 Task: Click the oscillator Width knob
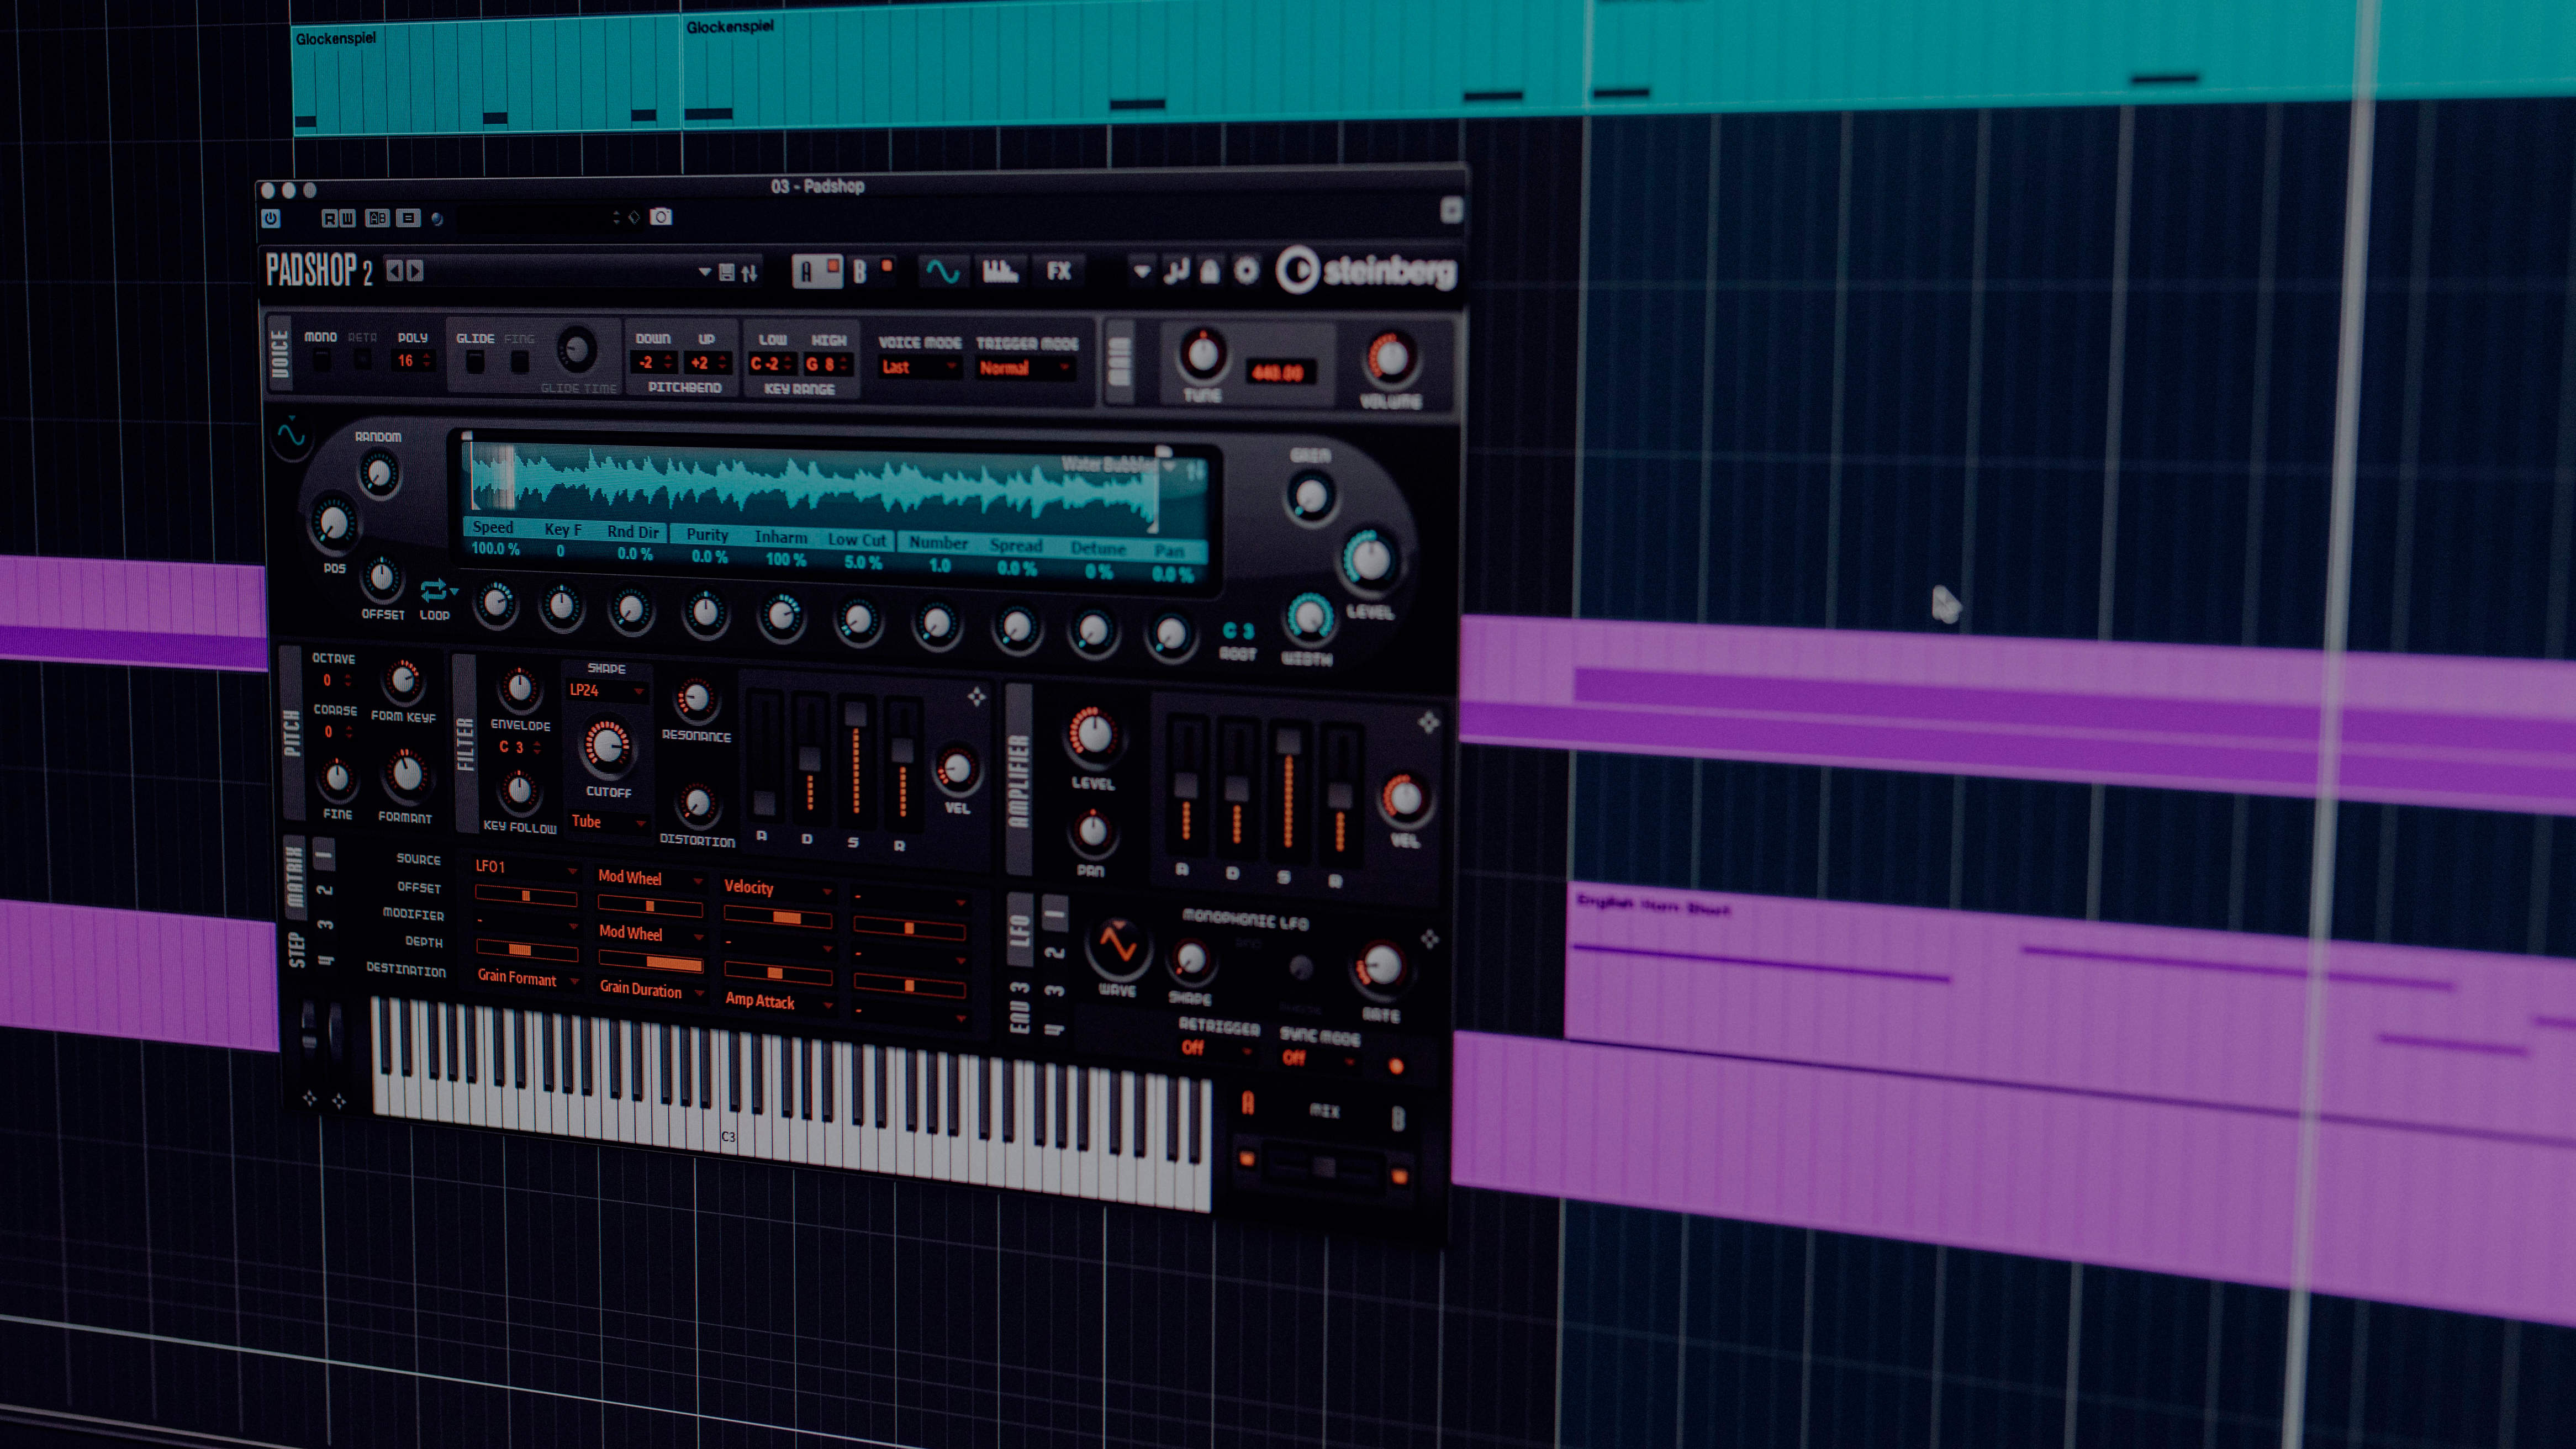pyautogui.click(x=1309, y=618)
